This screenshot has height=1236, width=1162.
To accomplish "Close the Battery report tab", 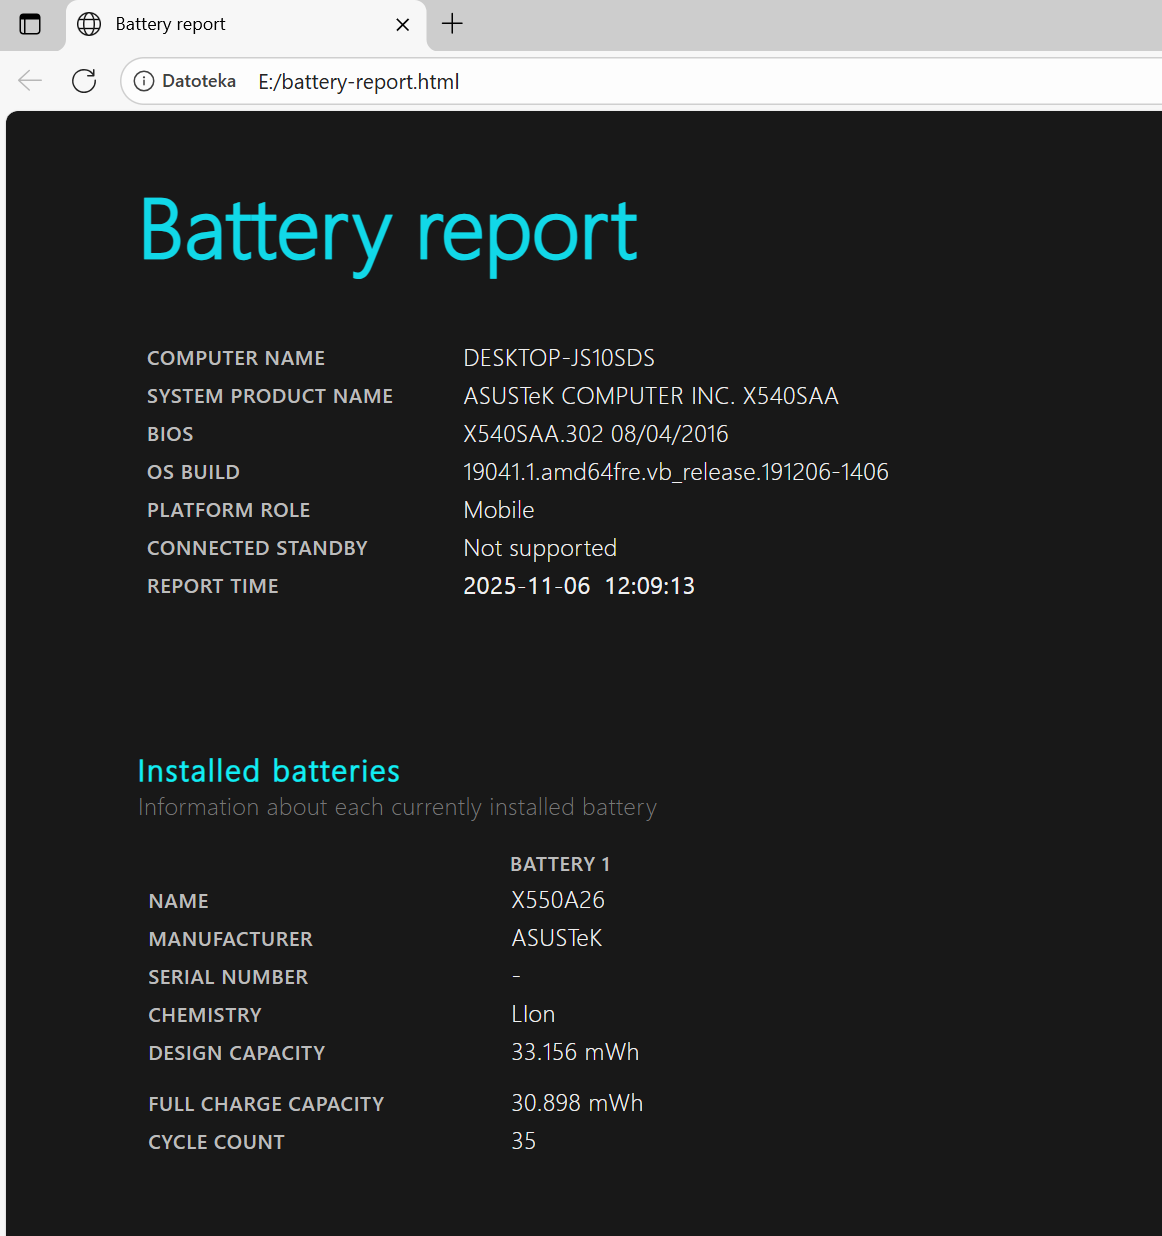I will click(x=403, y=25).
